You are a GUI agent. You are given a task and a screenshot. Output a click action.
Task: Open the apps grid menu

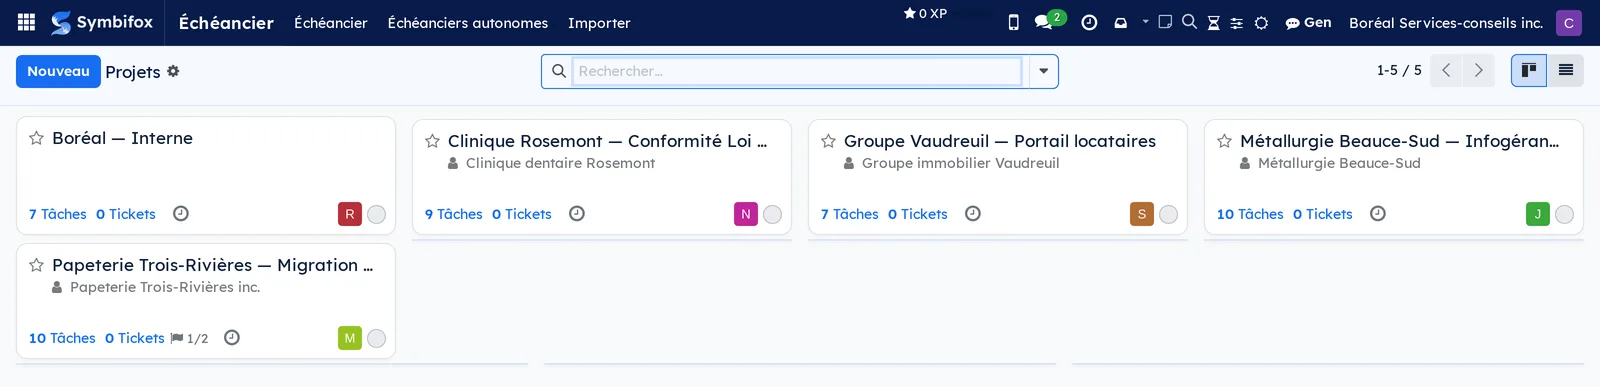tap(27, 22)
